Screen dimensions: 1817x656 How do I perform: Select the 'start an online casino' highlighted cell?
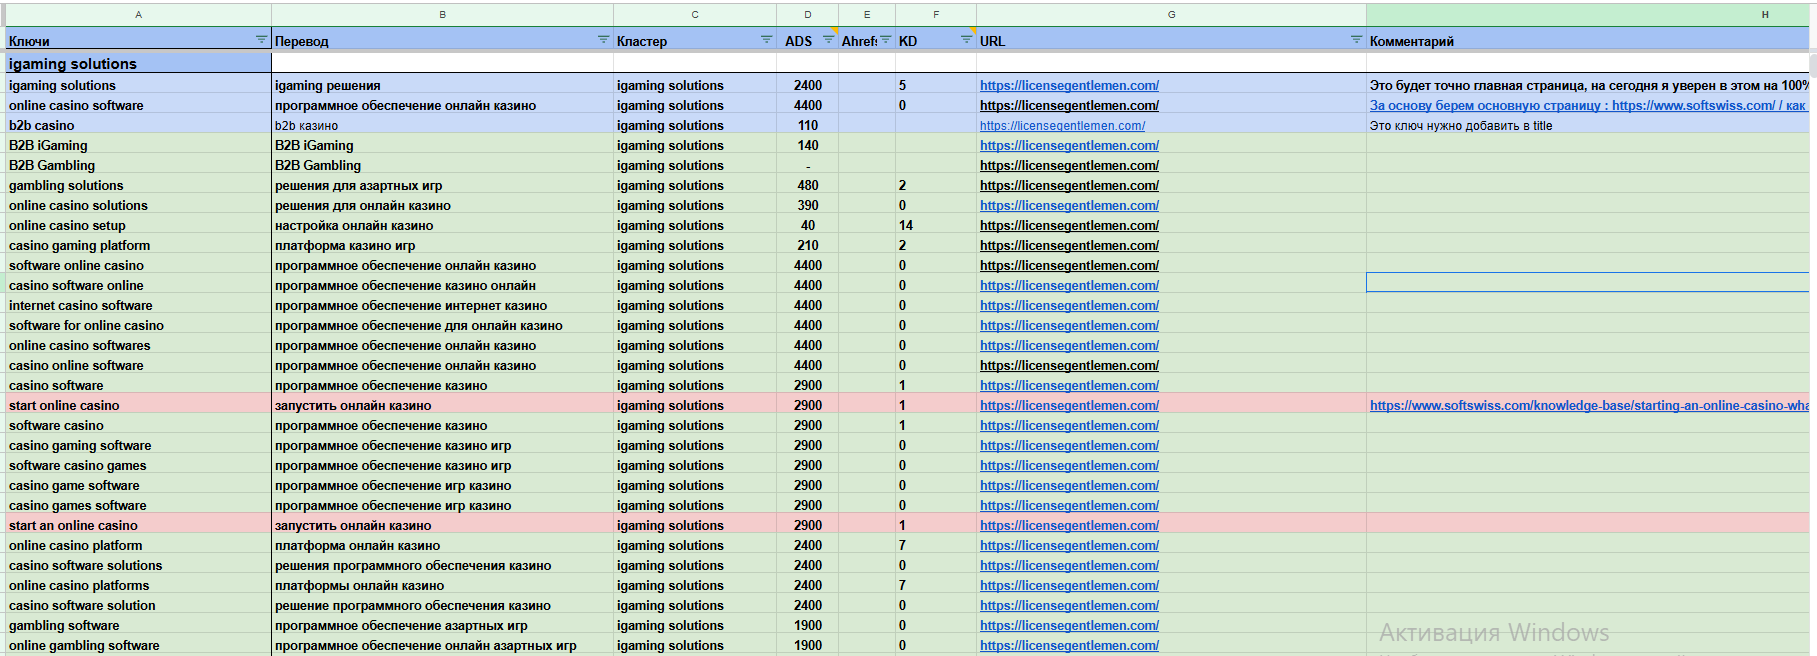click(x=73, y=526)
